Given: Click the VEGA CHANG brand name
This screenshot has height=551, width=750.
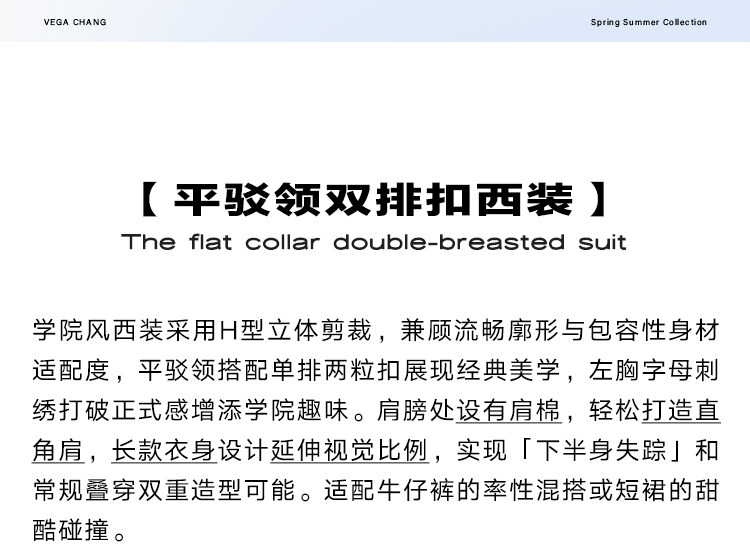Looking at the screenshot, I should (75, 22).
